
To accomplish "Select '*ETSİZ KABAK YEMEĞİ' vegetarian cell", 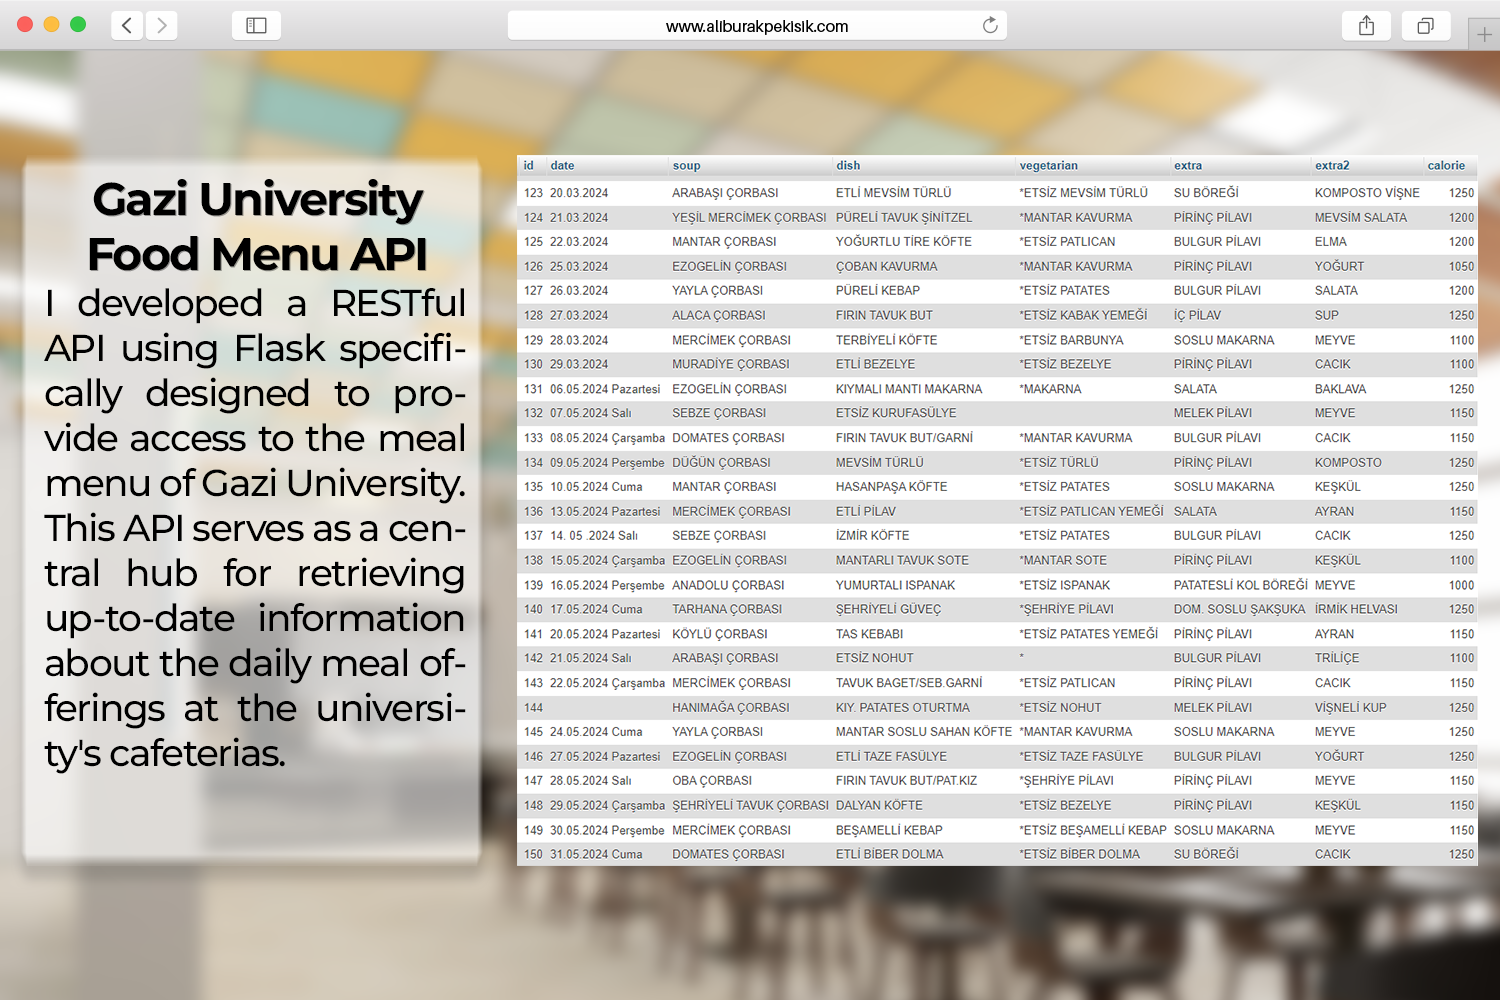I will click(x=1083, y=316).
